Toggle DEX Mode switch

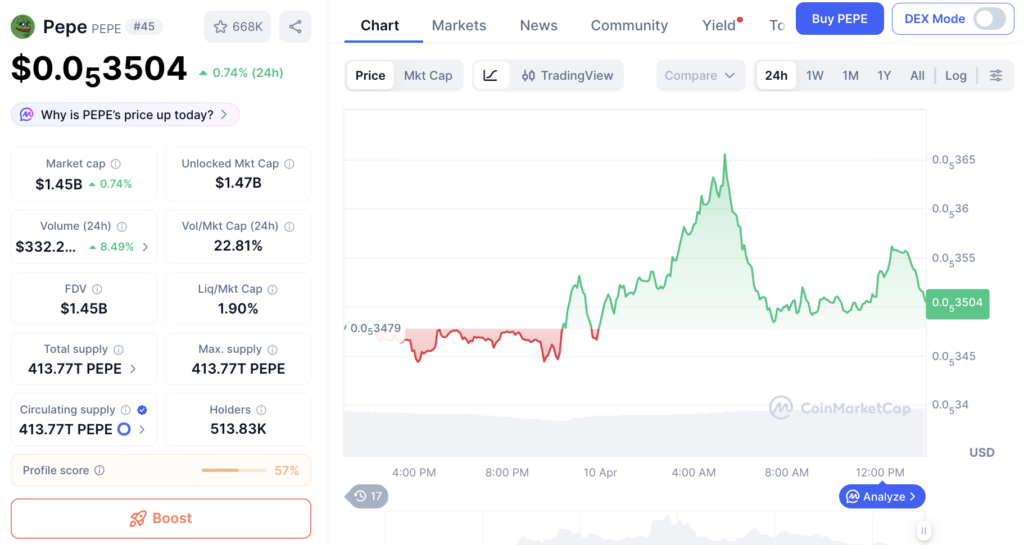(990, 19)
